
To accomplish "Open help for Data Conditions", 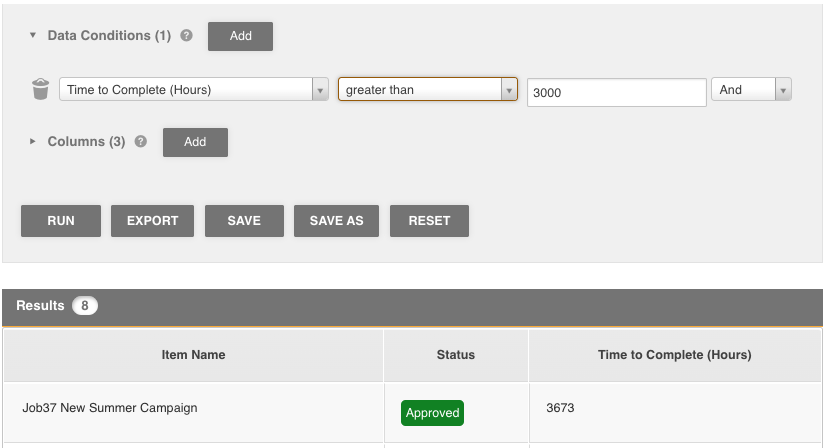I will tap(187, 36).
